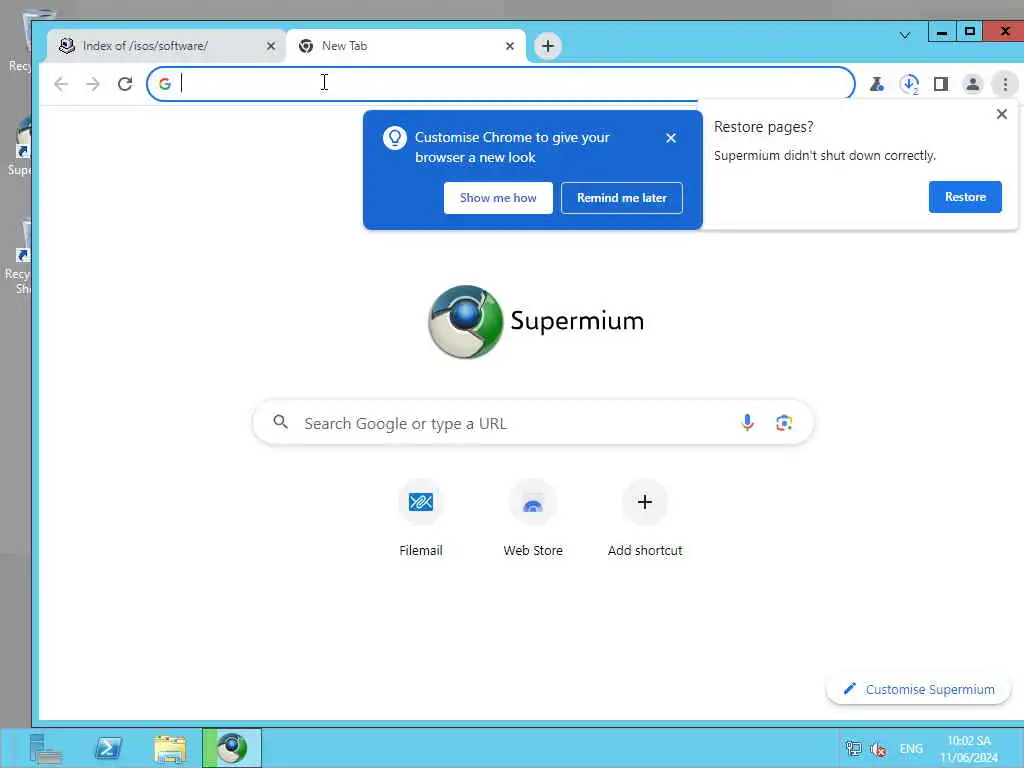
Task: Go back with the back arrow
Action: 61,84
